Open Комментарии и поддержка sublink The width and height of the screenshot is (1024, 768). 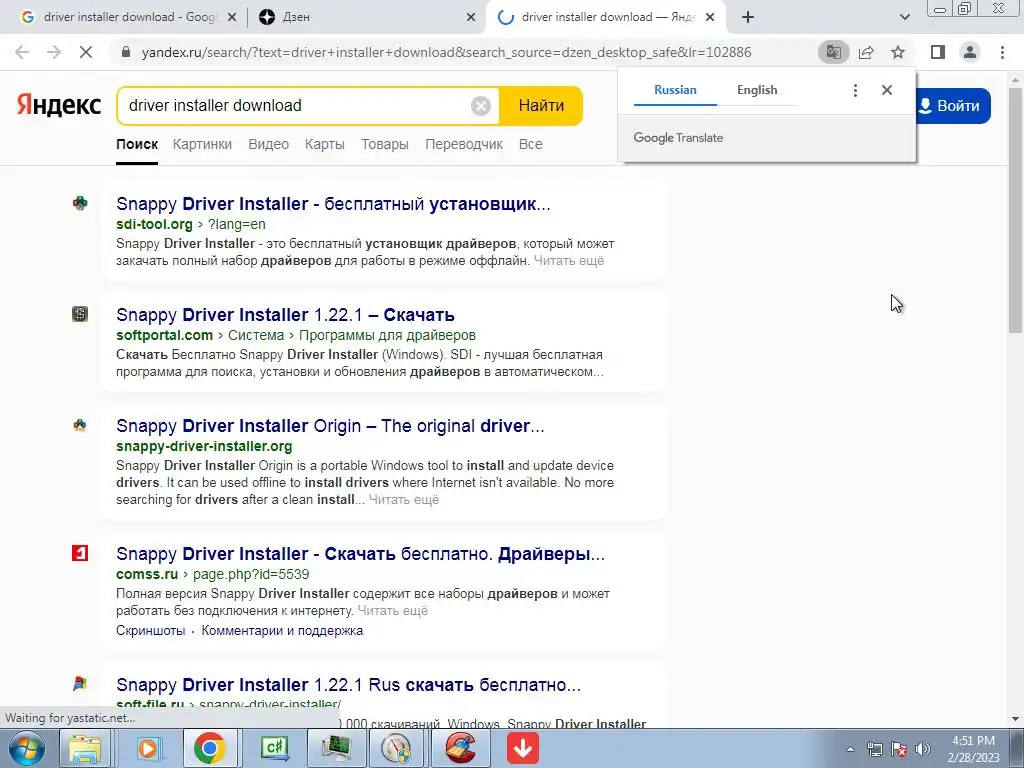(x=282, y=631)
